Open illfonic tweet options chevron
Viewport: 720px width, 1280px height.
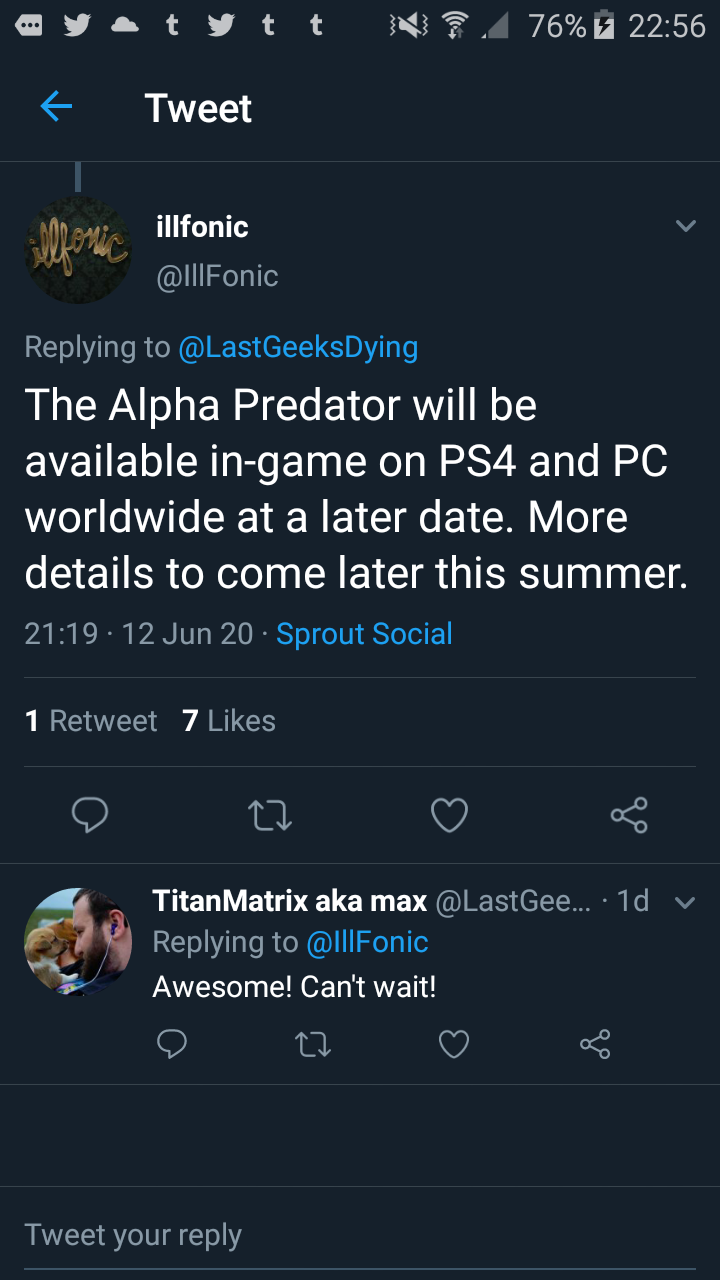coord(685,226)
